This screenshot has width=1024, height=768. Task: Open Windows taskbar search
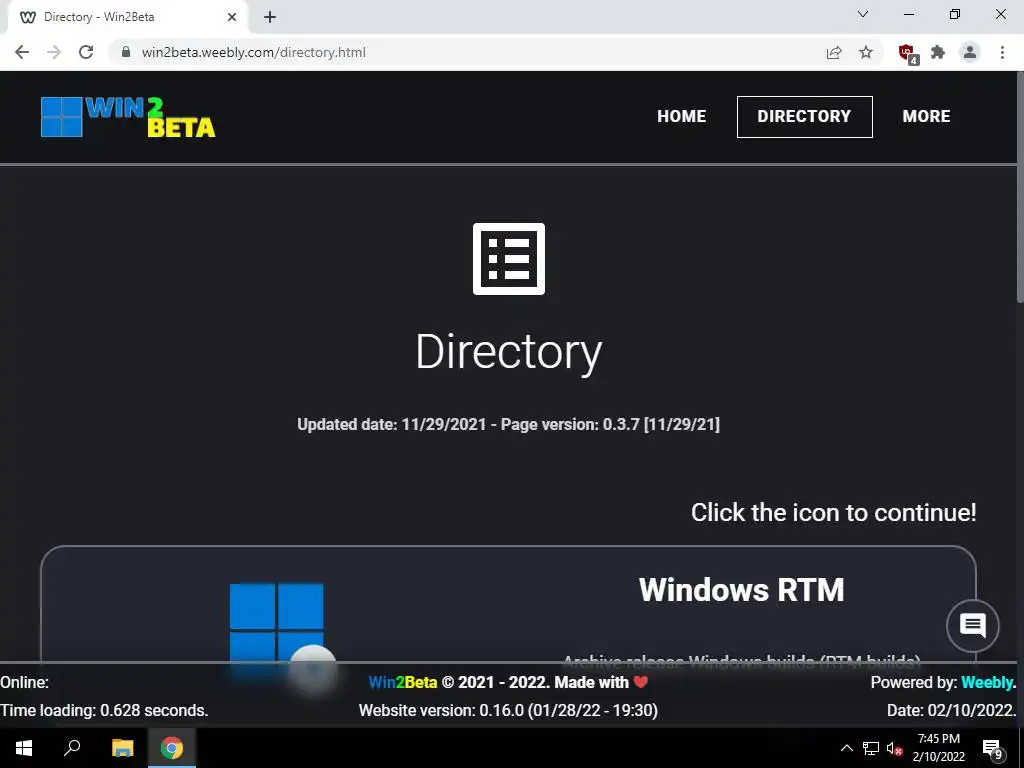point(72,748)
